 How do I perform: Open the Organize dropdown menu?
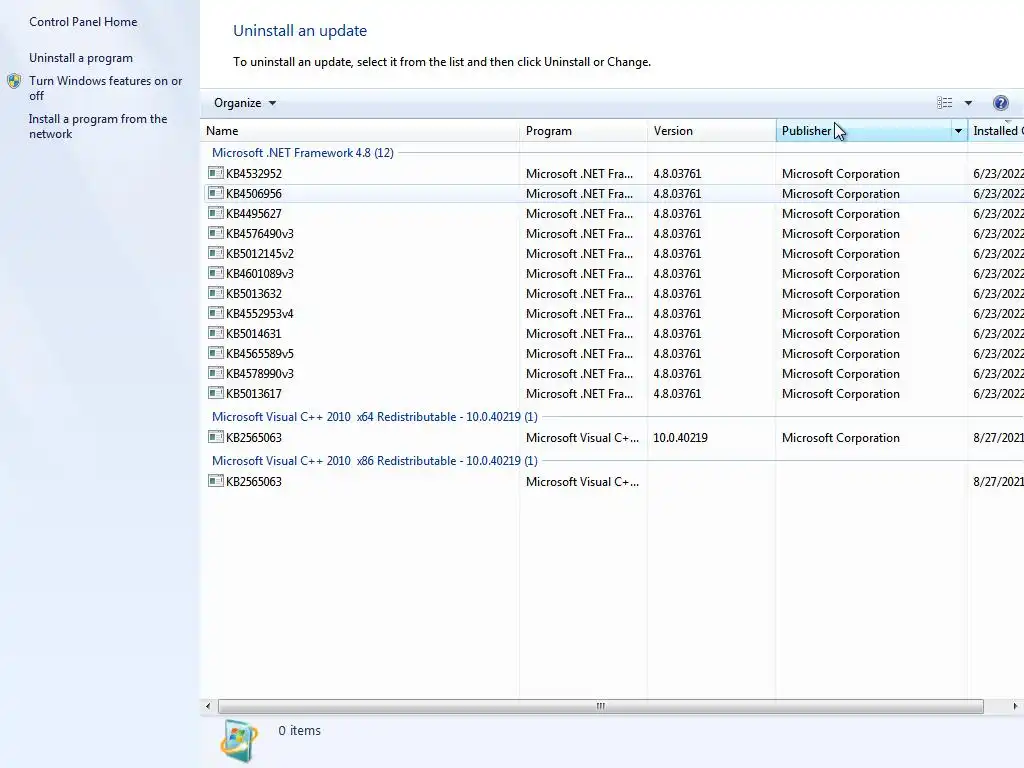(x=245, y=103)
